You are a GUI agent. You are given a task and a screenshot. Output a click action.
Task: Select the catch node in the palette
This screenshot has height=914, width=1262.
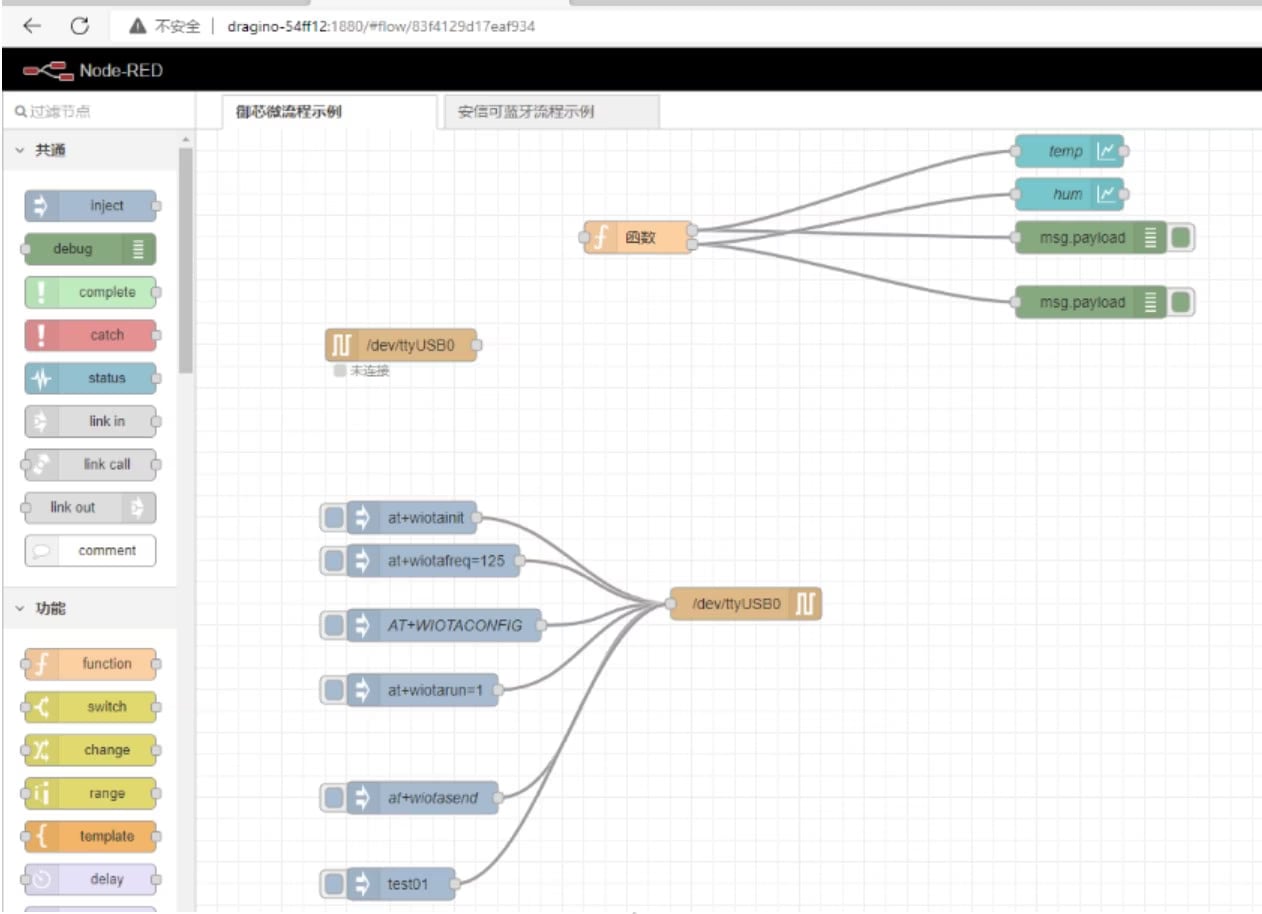pos(91,335)
